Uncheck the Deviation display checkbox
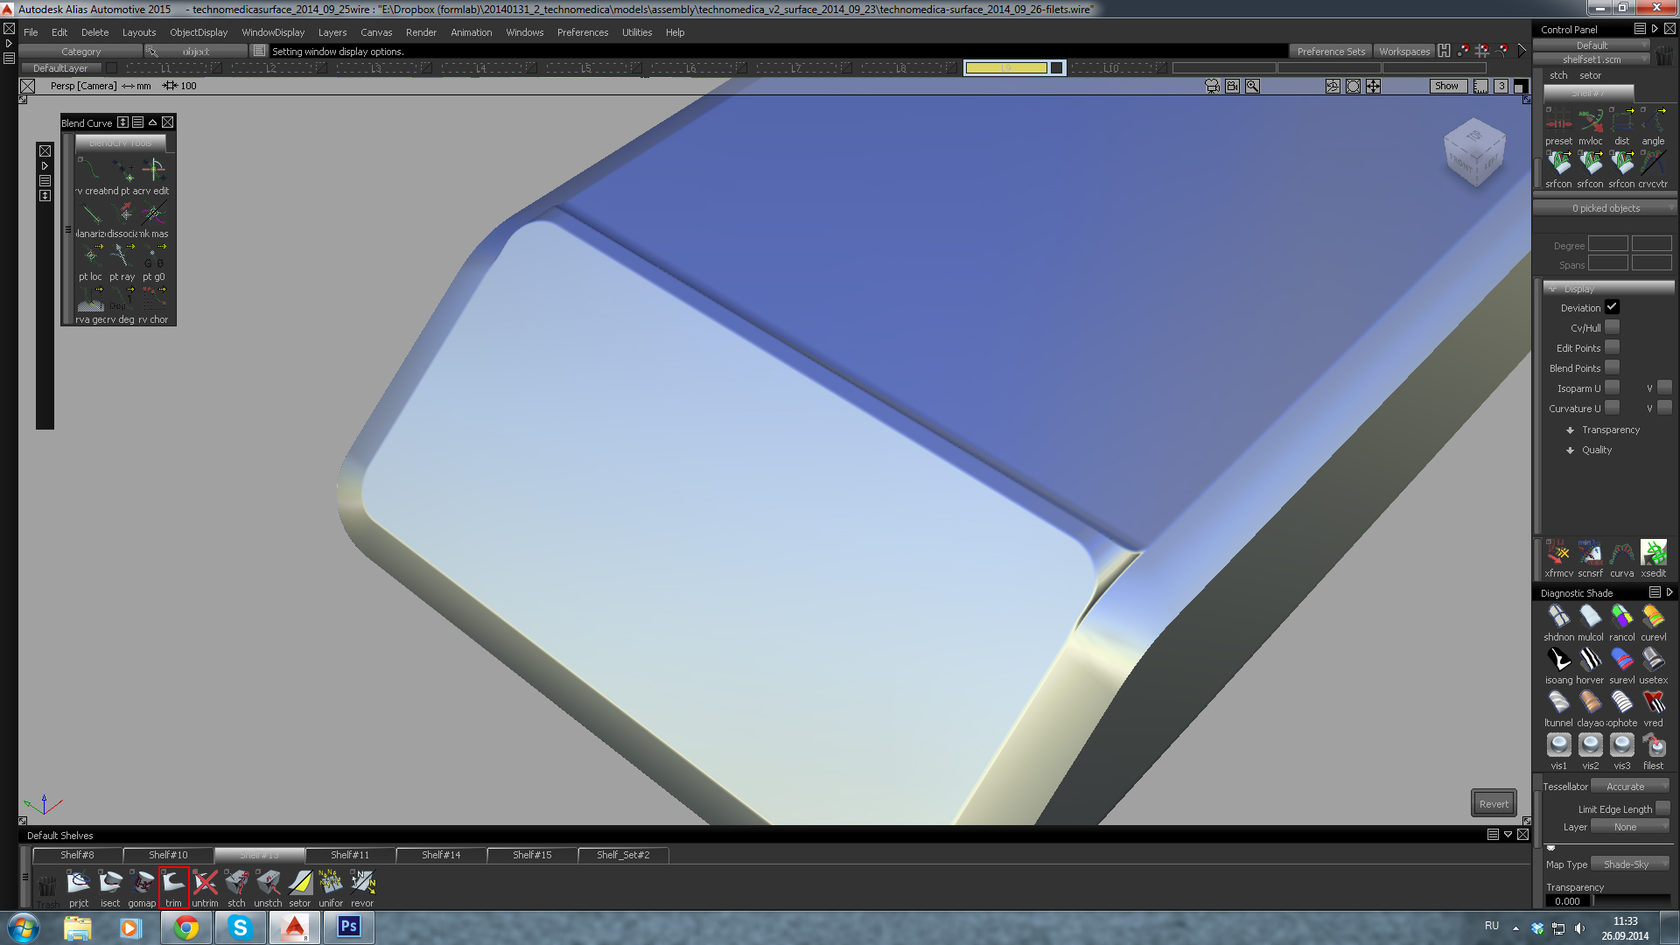This screenshot has height=945, width=1680. pos(1612,307)
